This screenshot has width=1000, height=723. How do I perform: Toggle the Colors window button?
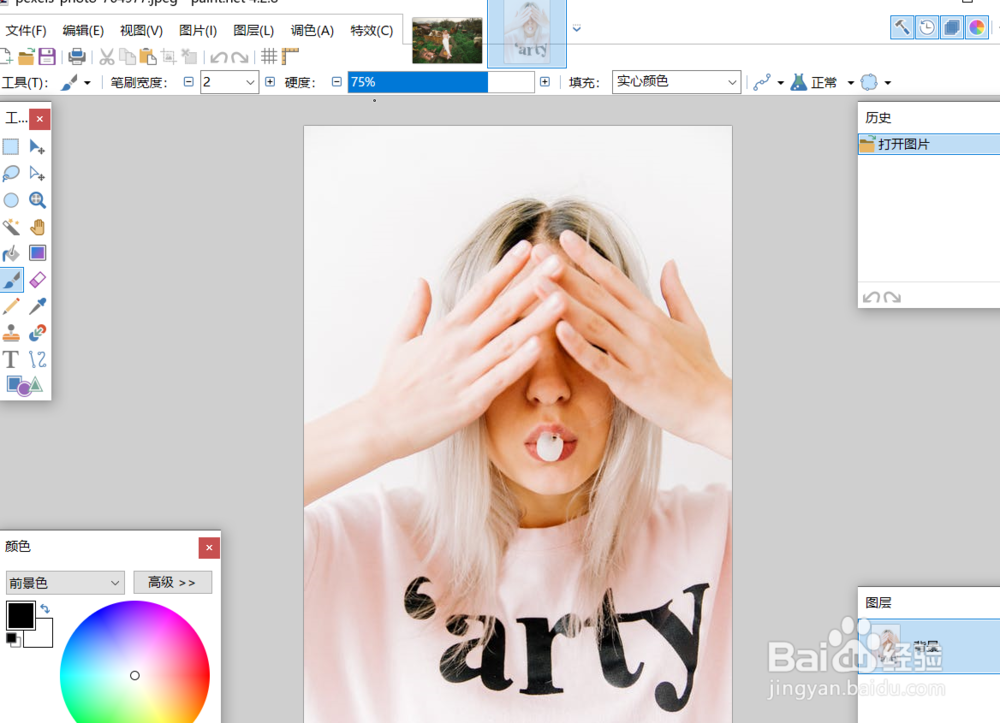976,27
